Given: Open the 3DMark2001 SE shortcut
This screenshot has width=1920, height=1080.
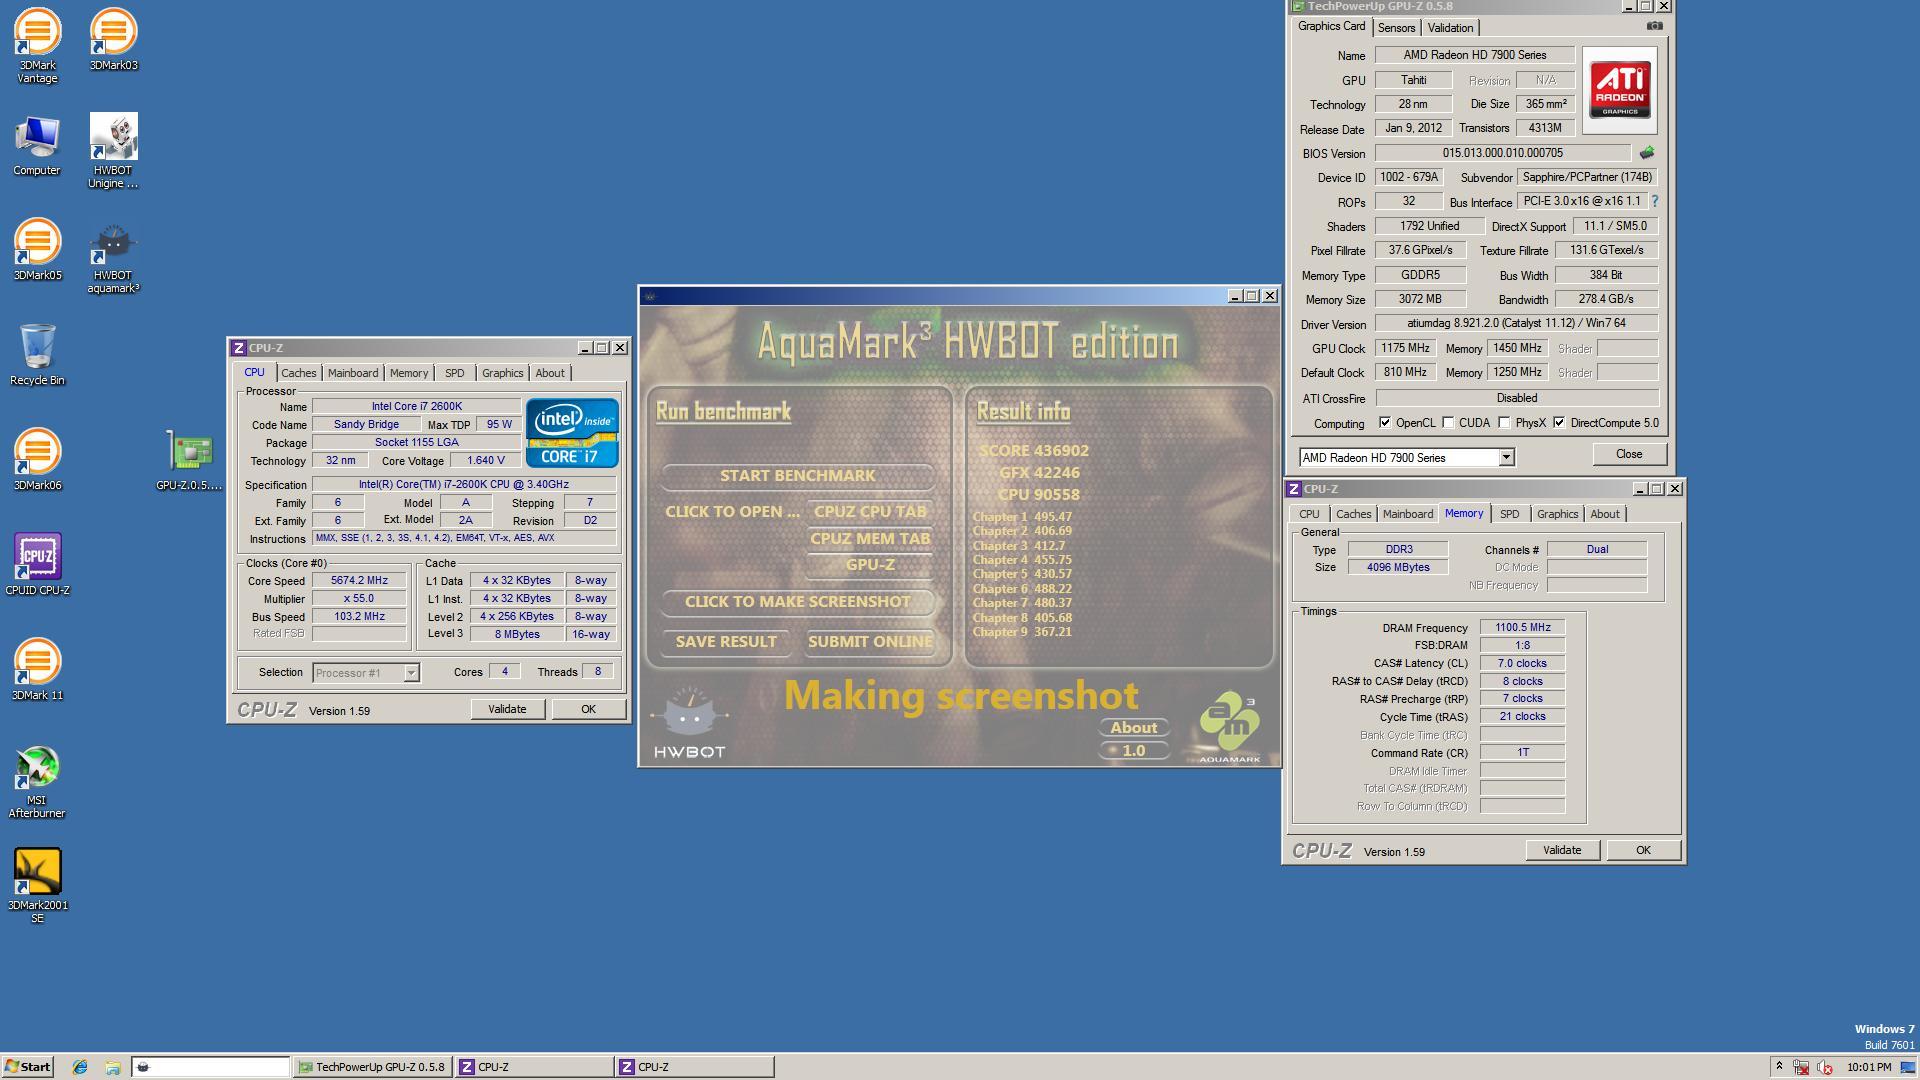Looking at the screenshot, I should tap(37, 886).
